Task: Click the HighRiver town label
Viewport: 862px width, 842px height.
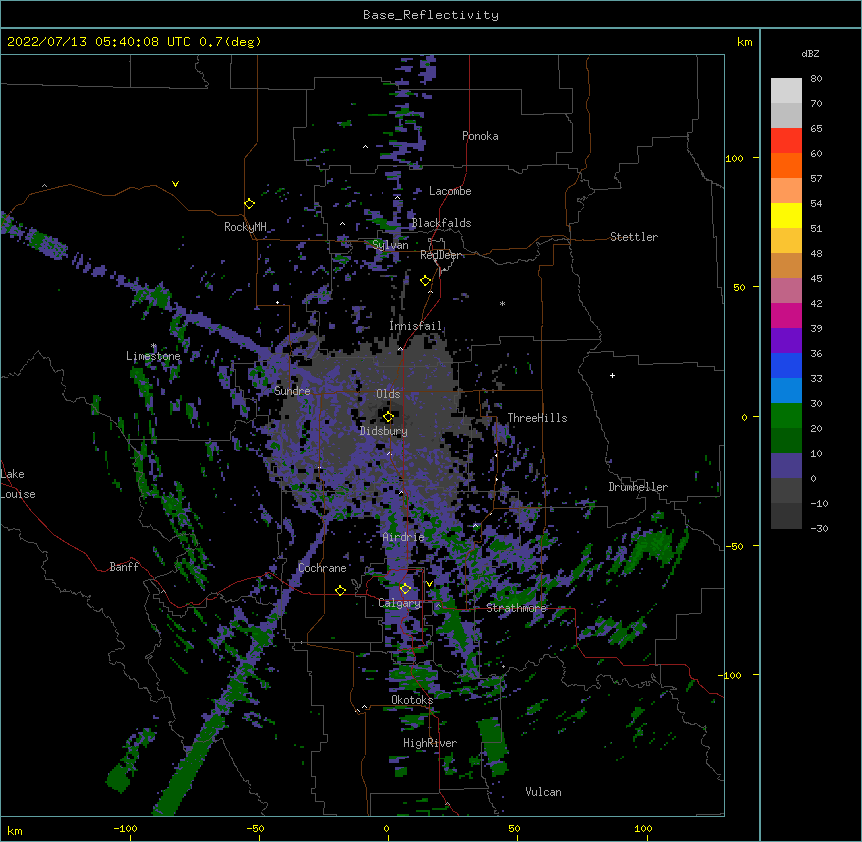Action: pyautogui.click(x=430, y=743)
